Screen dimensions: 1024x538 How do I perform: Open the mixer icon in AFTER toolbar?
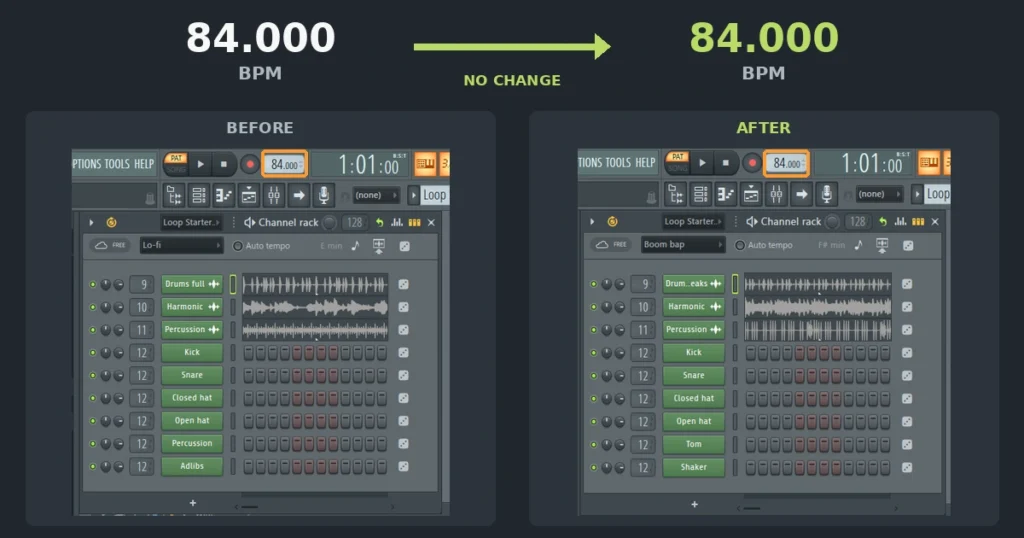point(776,194)
